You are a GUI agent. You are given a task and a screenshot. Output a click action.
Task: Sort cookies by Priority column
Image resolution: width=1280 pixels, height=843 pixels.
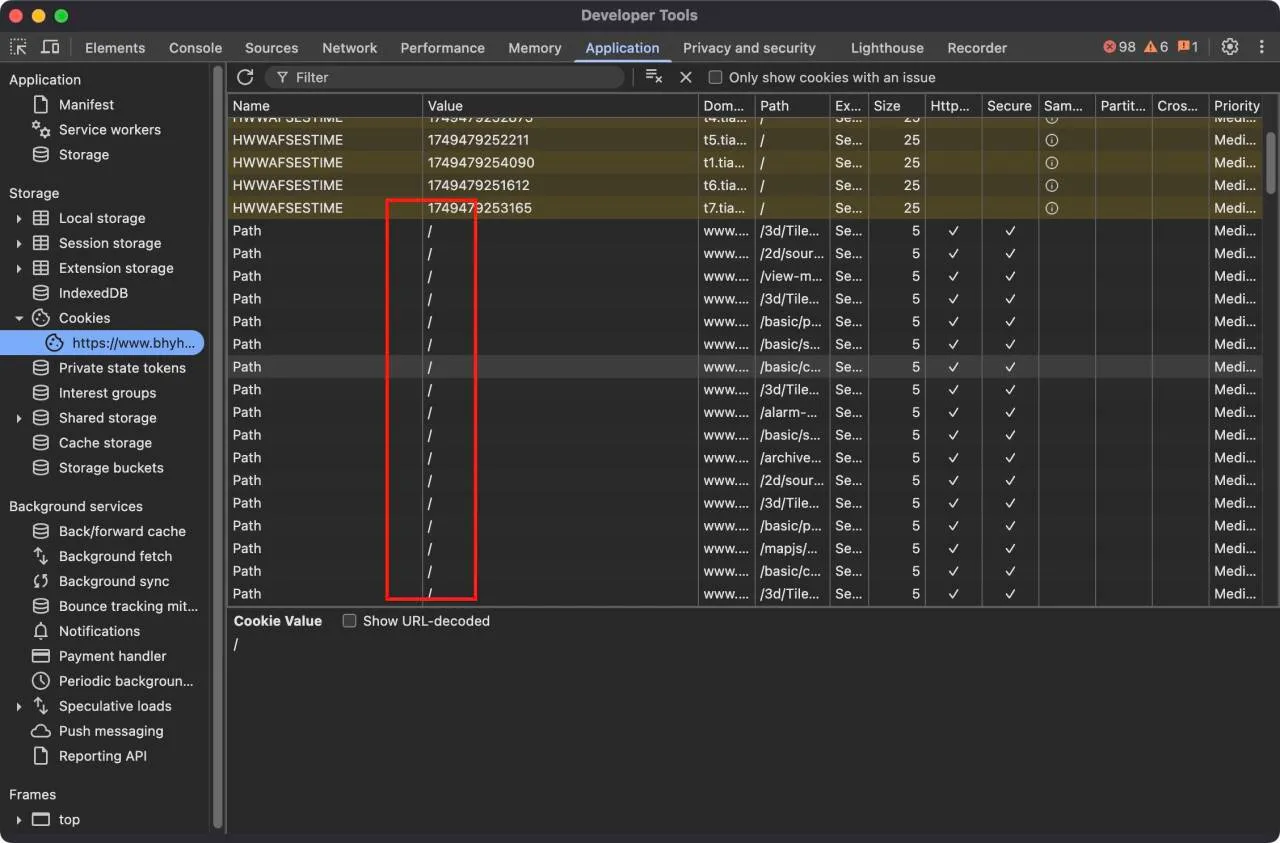pyautogui.click(x=1237, y=105)
